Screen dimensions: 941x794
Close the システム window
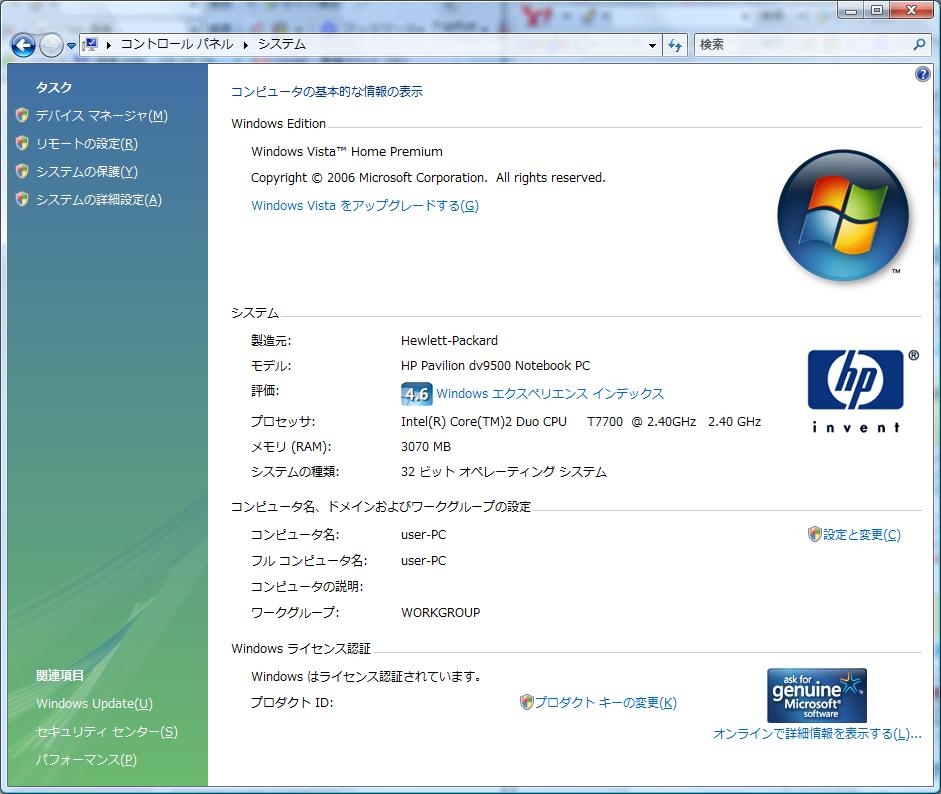pos(912,9)
